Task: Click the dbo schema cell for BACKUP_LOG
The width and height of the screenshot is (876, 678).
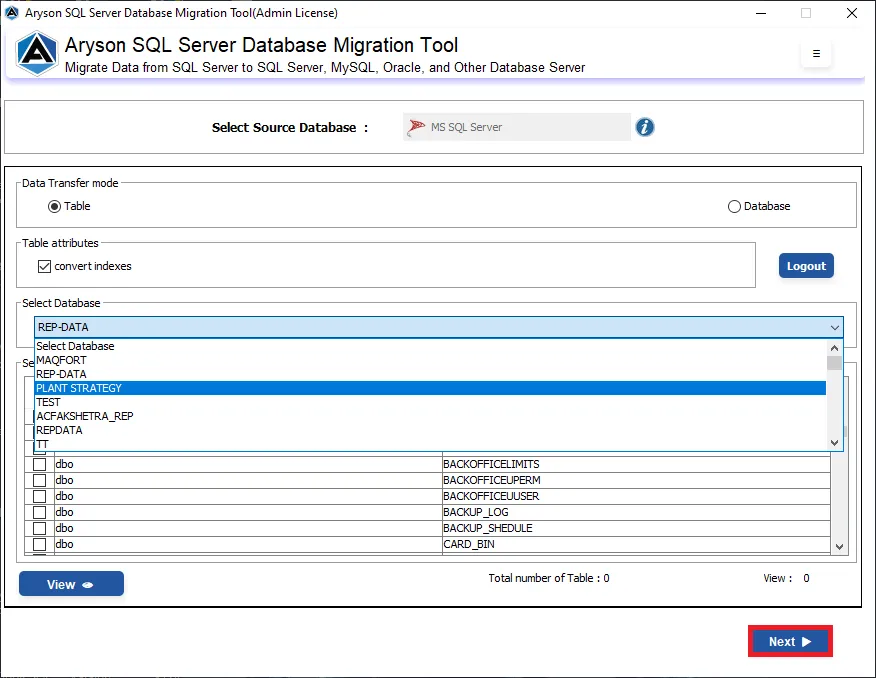Action: (x=248, y=512)
